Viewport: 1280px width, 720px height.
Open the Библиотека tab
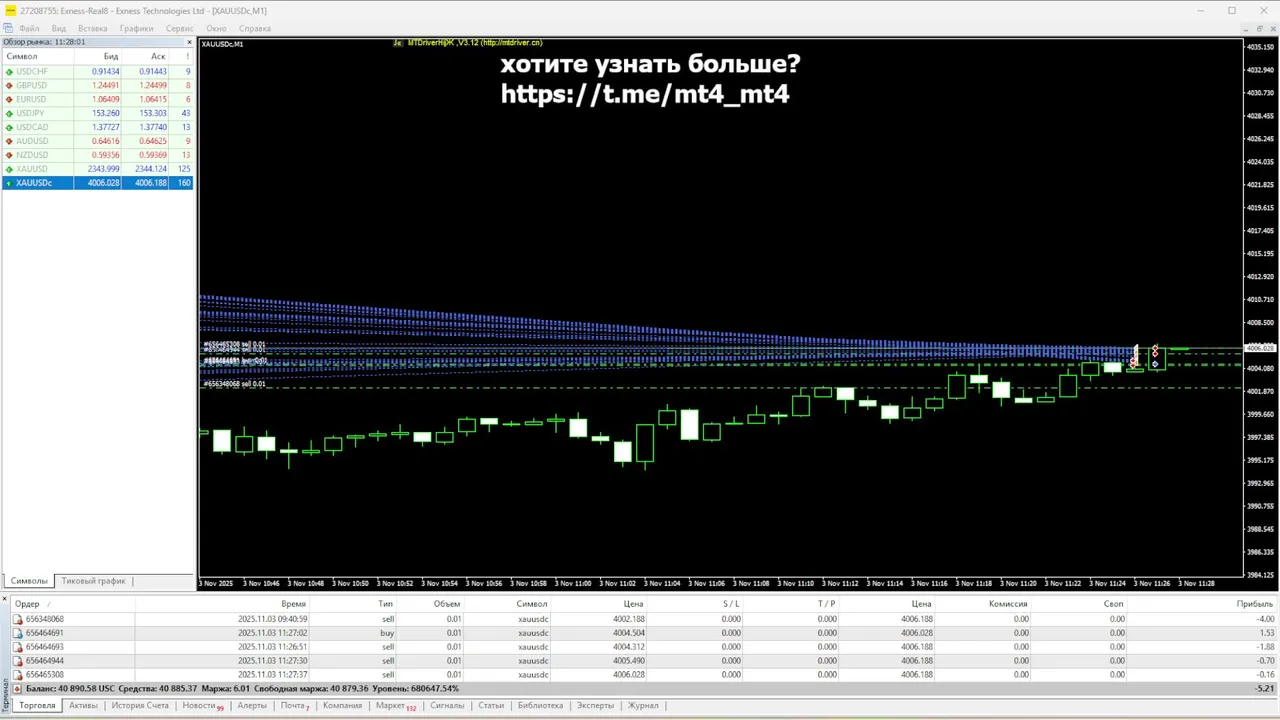(x=540, y=706)
